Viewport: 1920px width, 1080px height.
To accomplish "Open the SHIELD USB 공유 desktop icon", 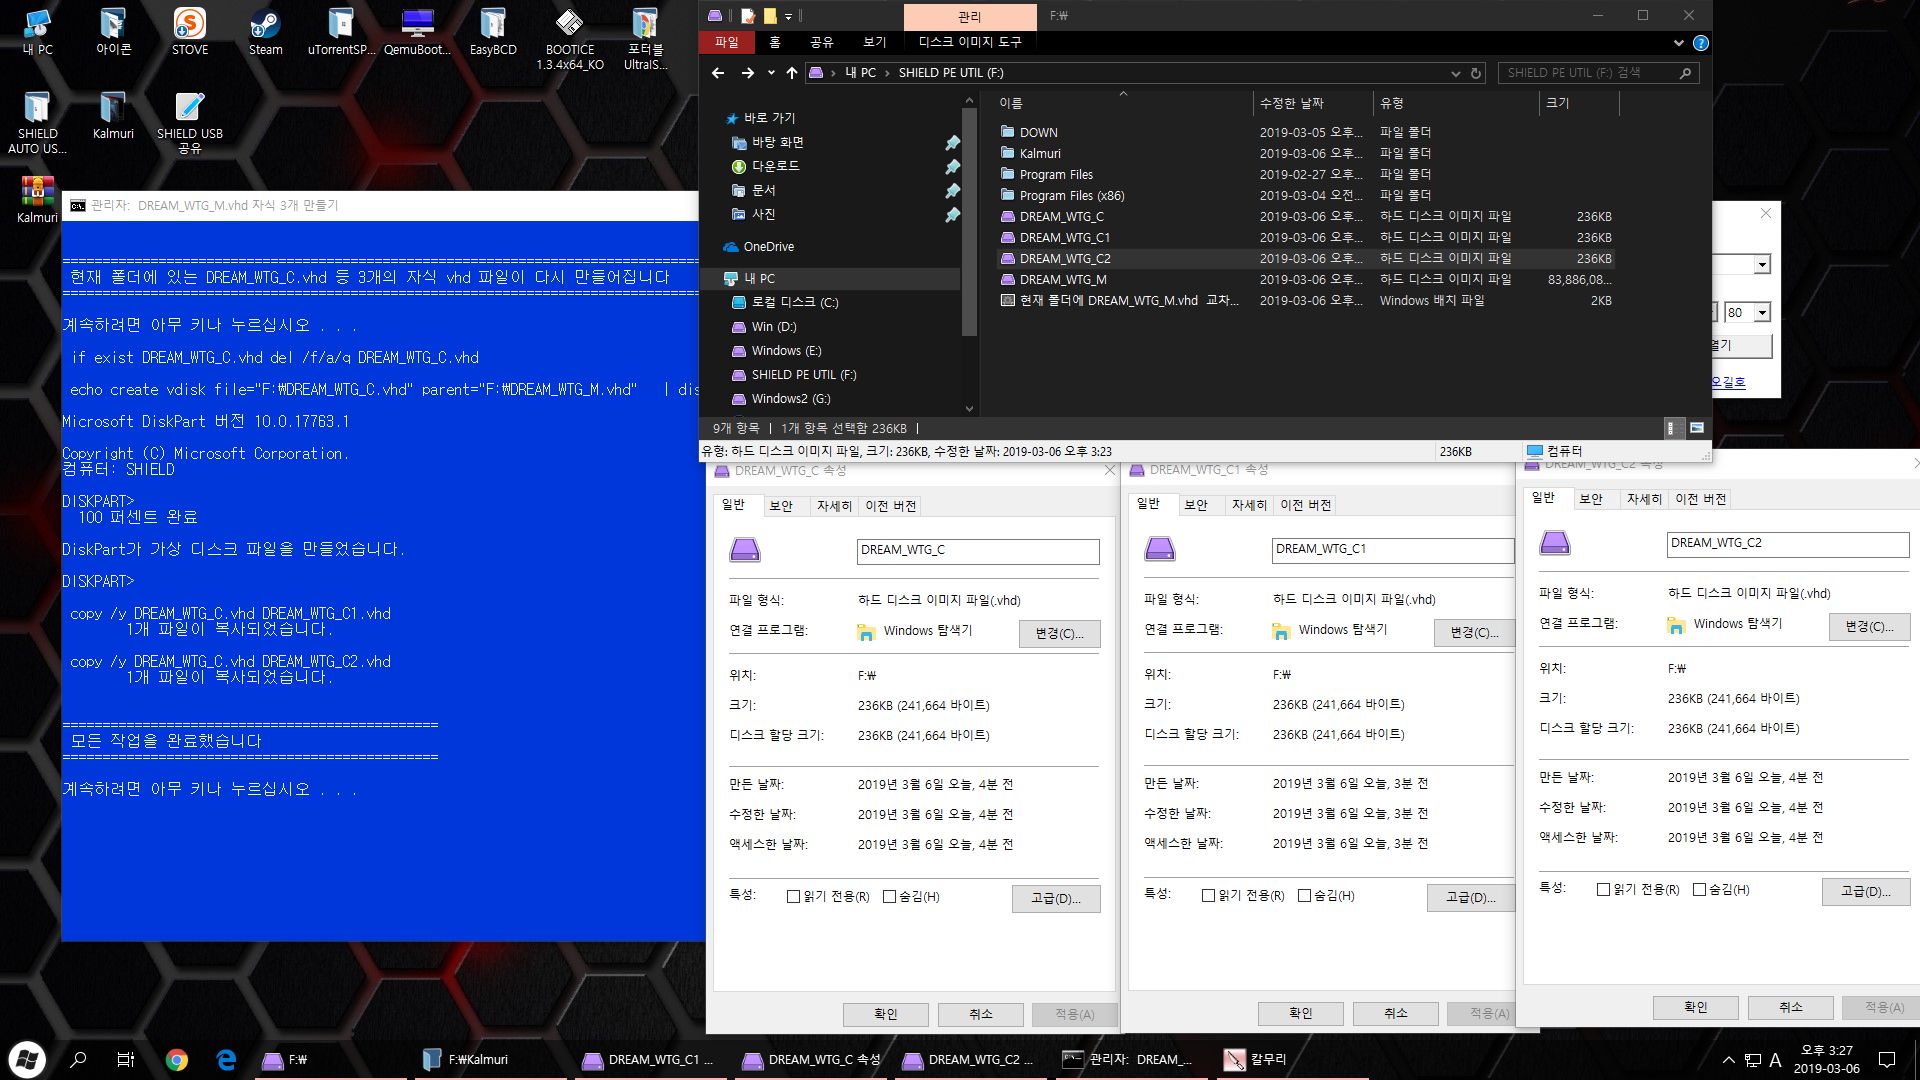I will point(189,123).
